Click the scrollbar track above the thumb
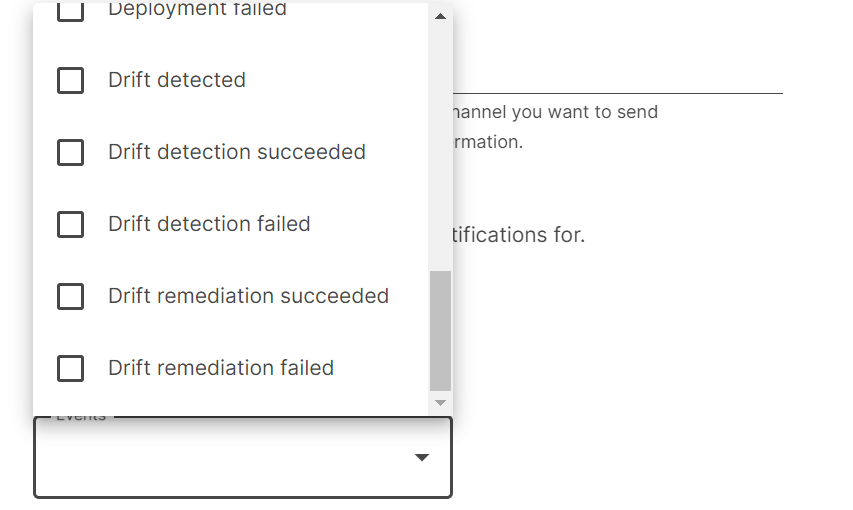The height and width of the screenshot is (510, 853). click(441, 150)
